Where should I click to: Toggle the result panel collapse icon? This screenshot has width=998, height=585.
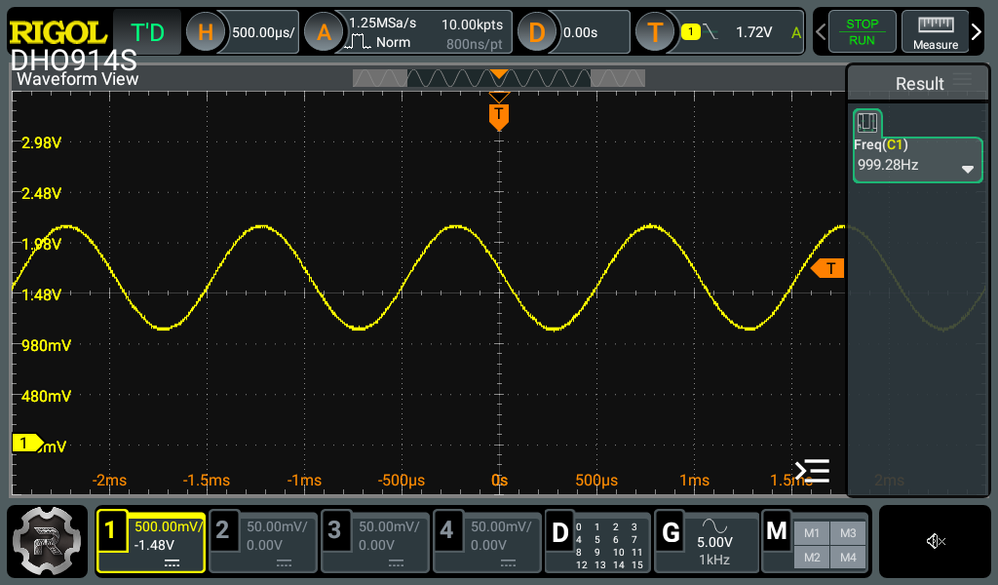coord(812,472)
